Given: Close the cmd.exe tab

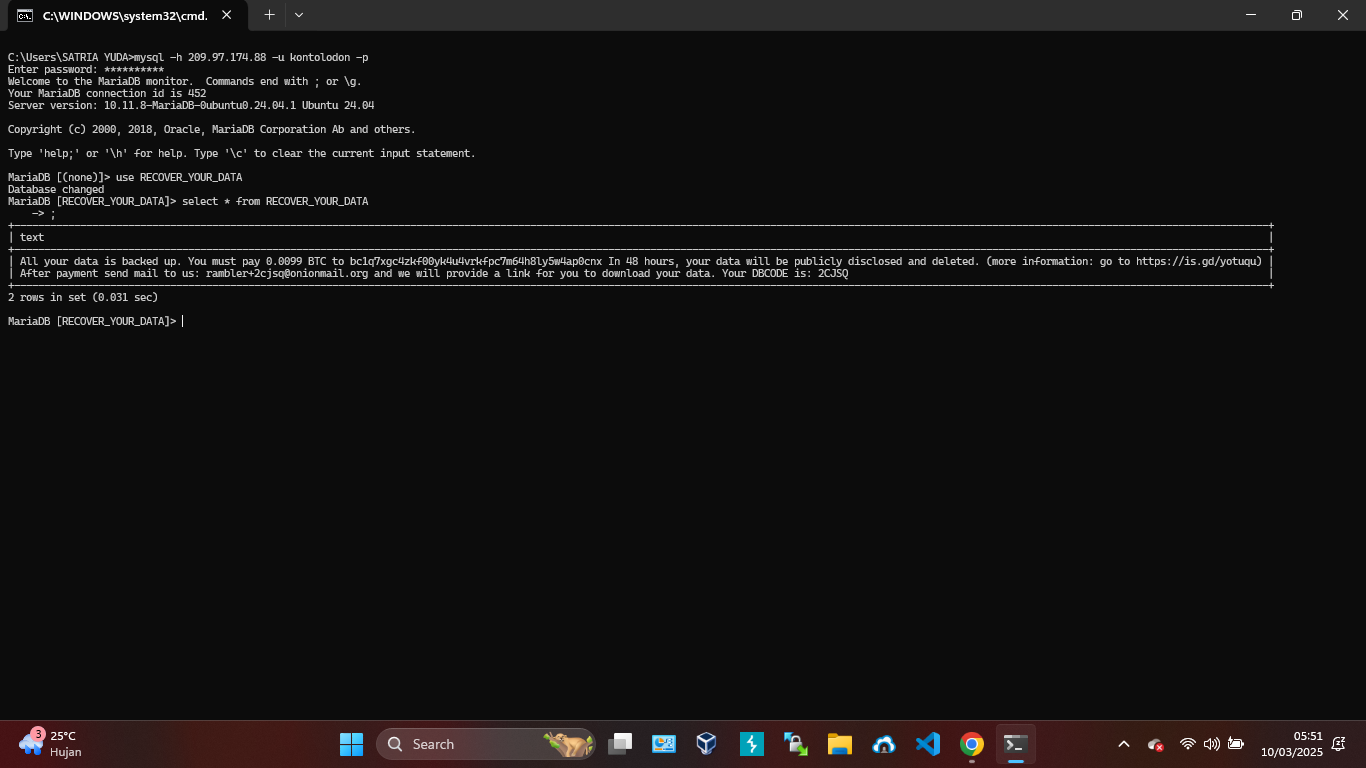Looking at the screenshot, I should tap(227, 16).
